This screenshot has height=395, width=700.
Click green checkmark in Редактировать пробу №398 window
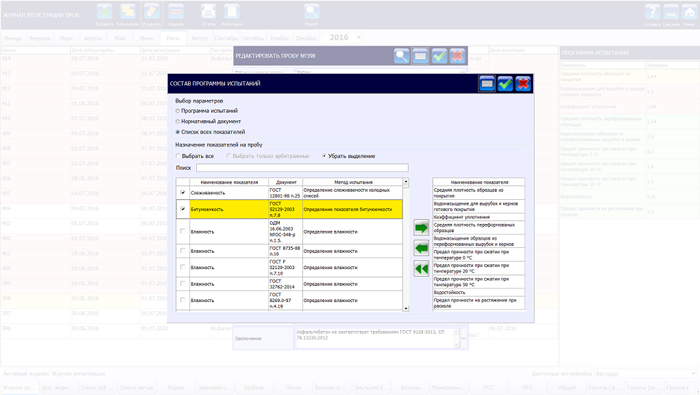439,56
